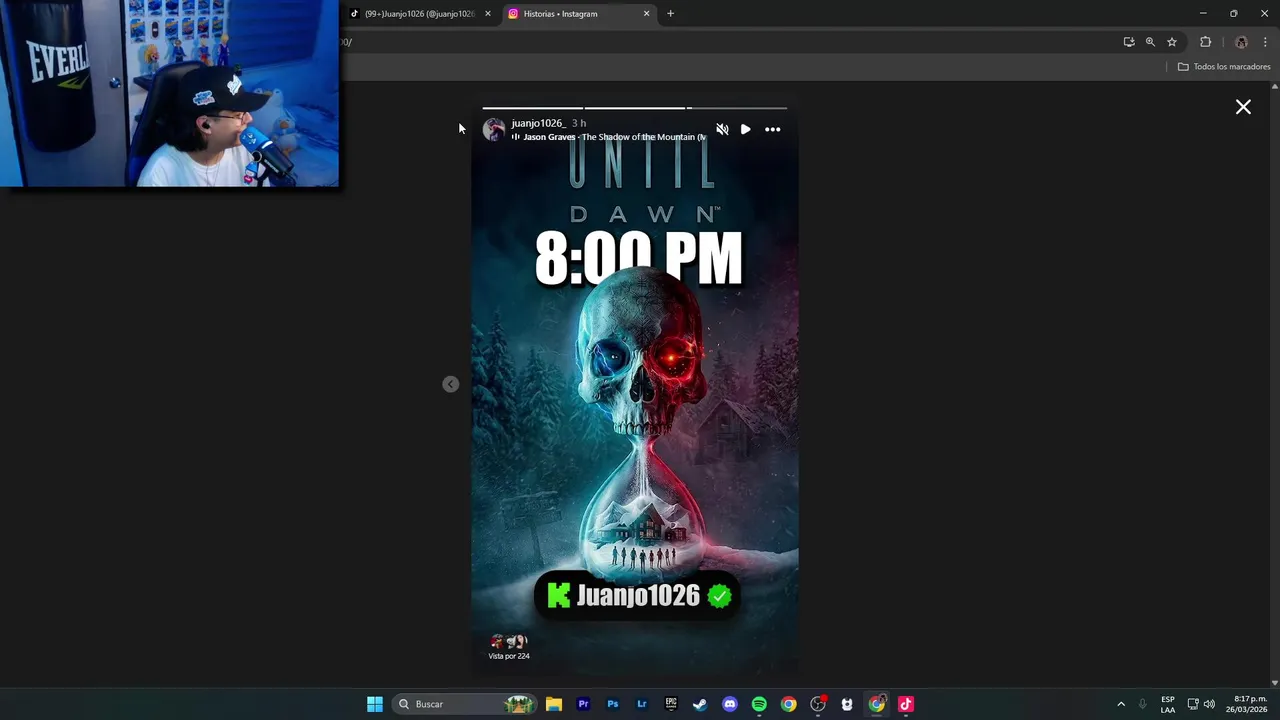Open juanjo1026_ profile from story header
This screenshot has width=1280, height=720.
(x=538, y=123)
